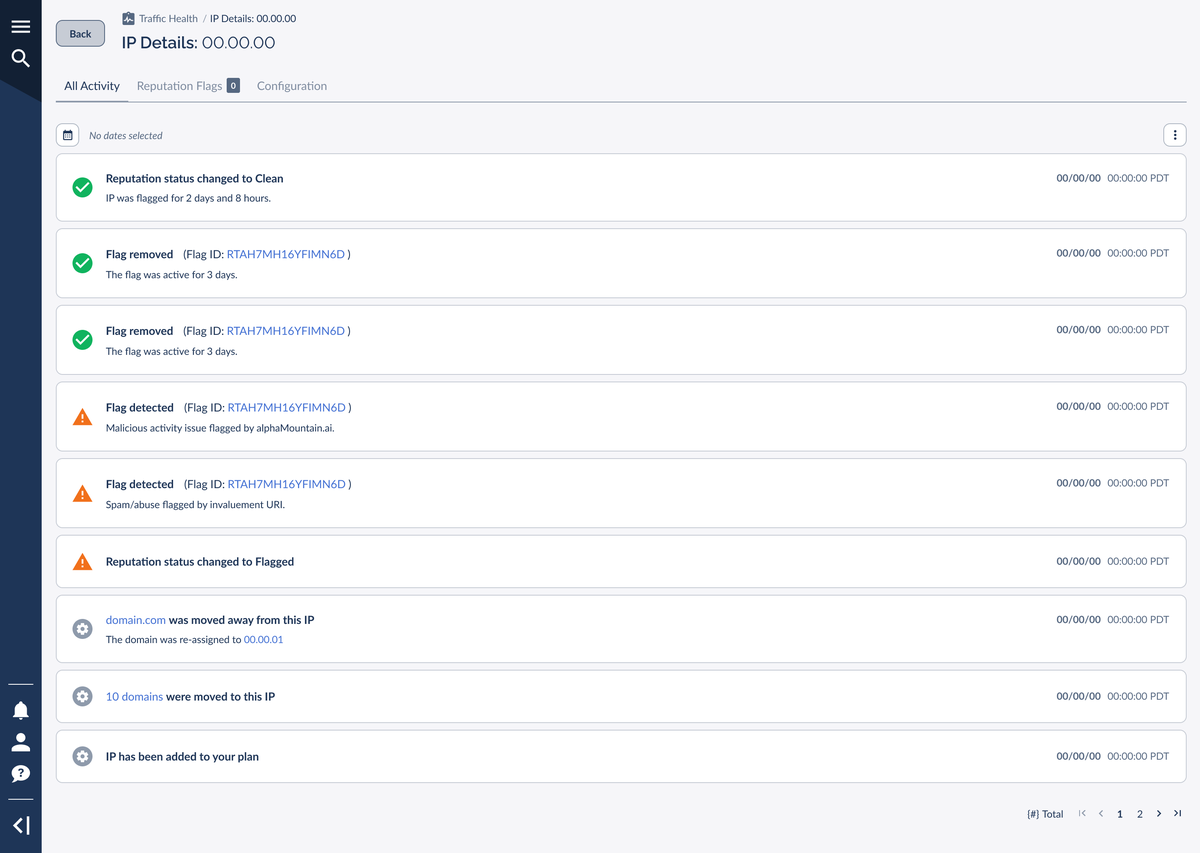Click 'IP was flagged for 2 days and 8 hours.'
The image size is (1200, 853).
188,198
